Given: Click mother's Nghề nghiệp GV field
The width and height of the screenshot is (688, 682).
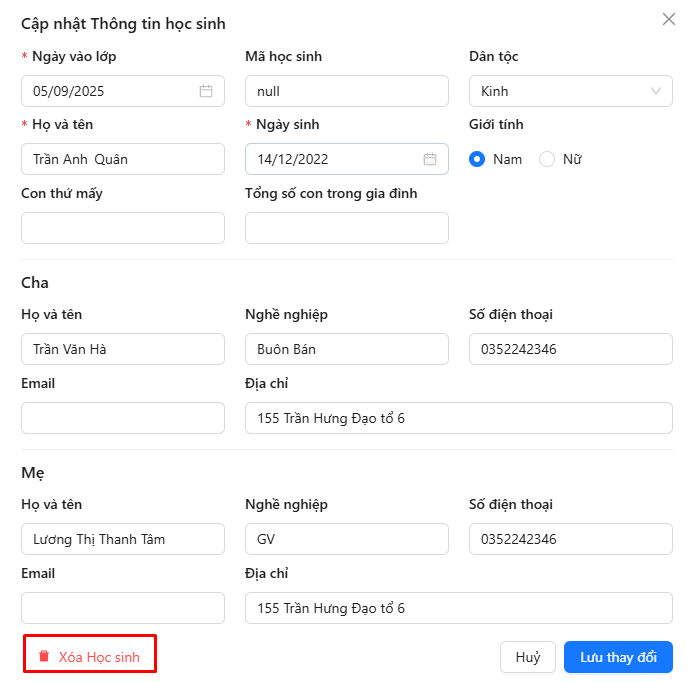Looking at the screenshot, I should click(346, 539).
